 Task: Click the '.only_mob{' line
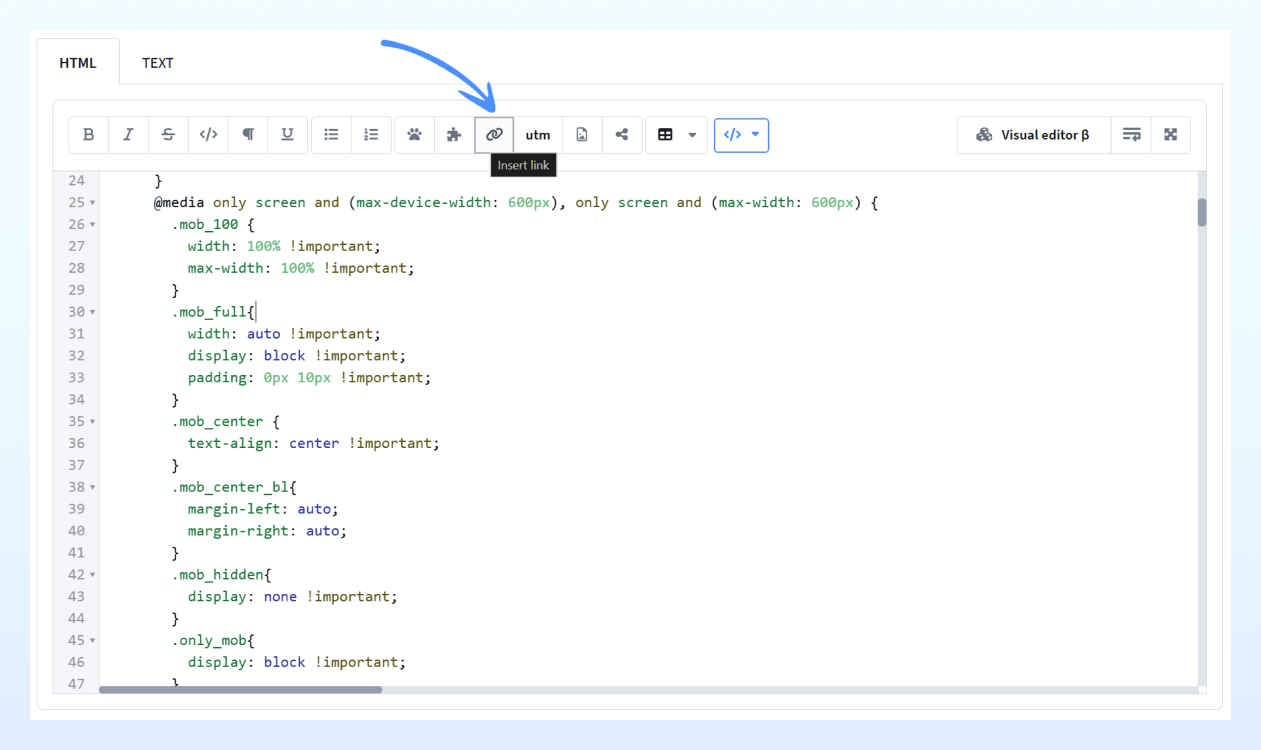click(213, 640)
